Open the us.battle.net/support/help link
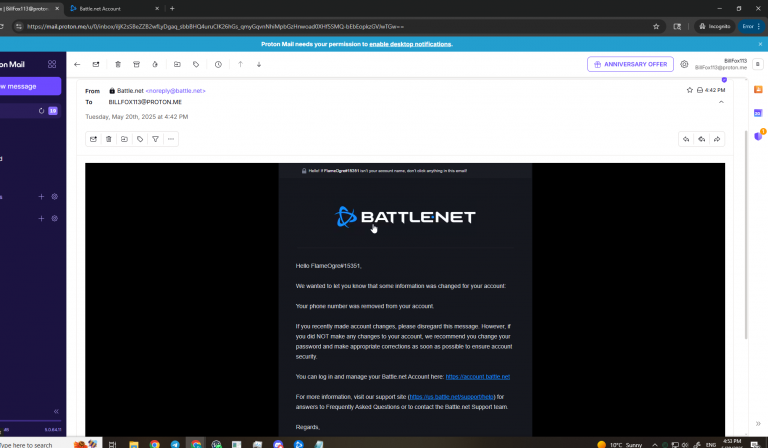768x448 pixels. (x=452, y=397)
